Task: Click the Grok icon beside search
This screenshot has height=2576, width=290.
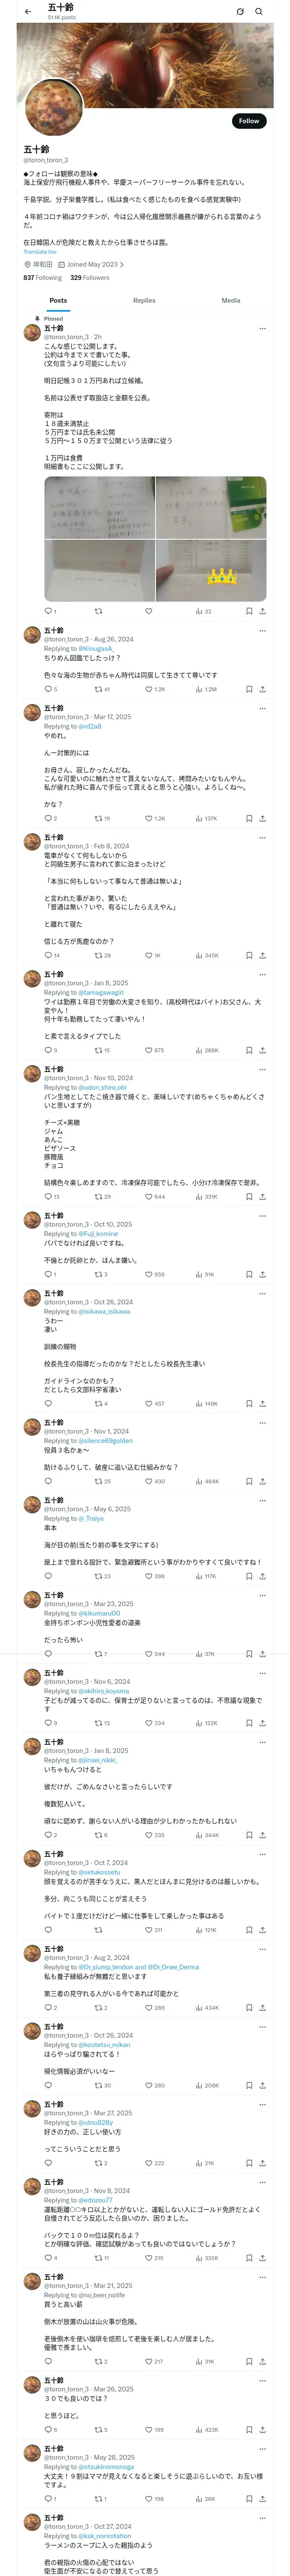Action: click(240, 12)
